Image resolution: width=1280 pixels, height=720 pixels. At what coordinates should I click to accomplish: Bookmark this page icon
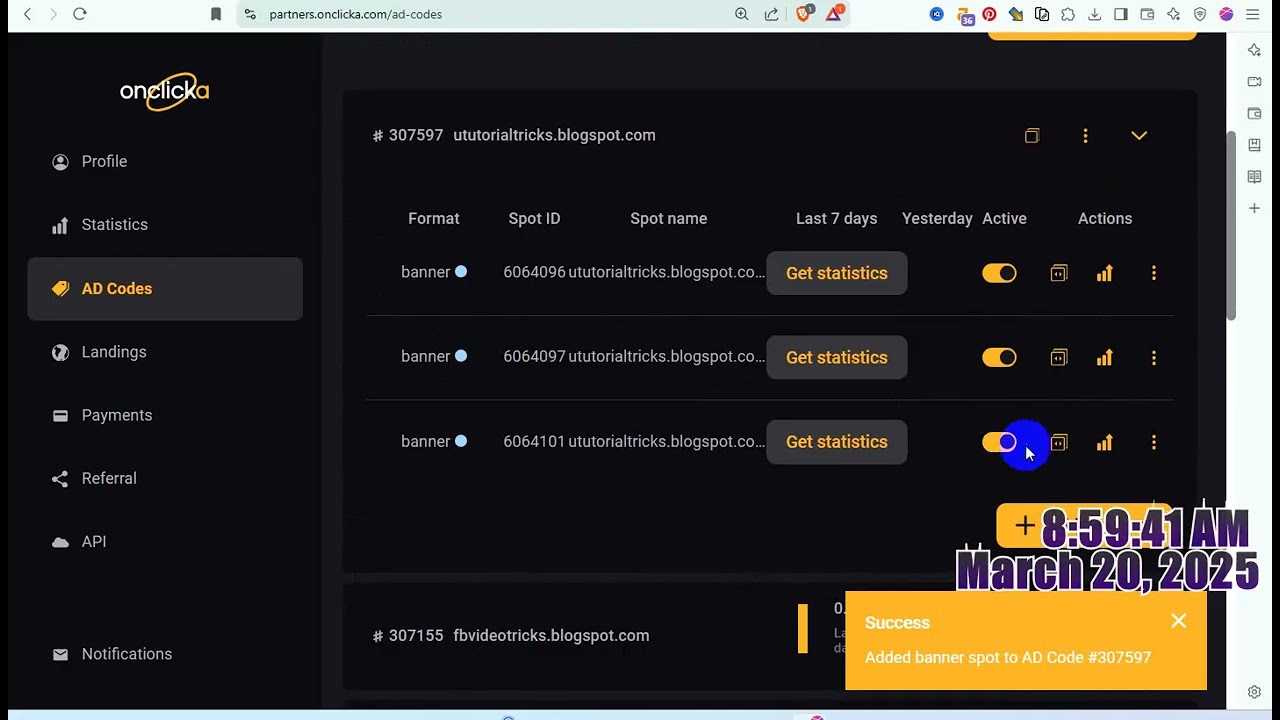point(216,14)
